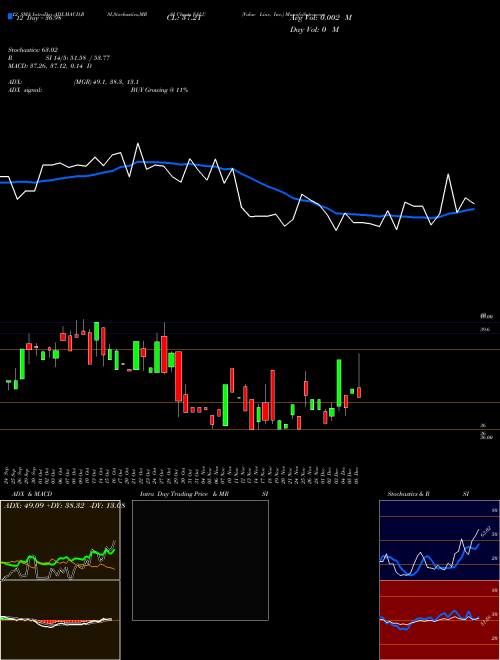500x660 pixels.
Task: Click the 'ADX: 49.09 +DY: 38.32 -DY: 13.08' readout
Action: [64, 506]
